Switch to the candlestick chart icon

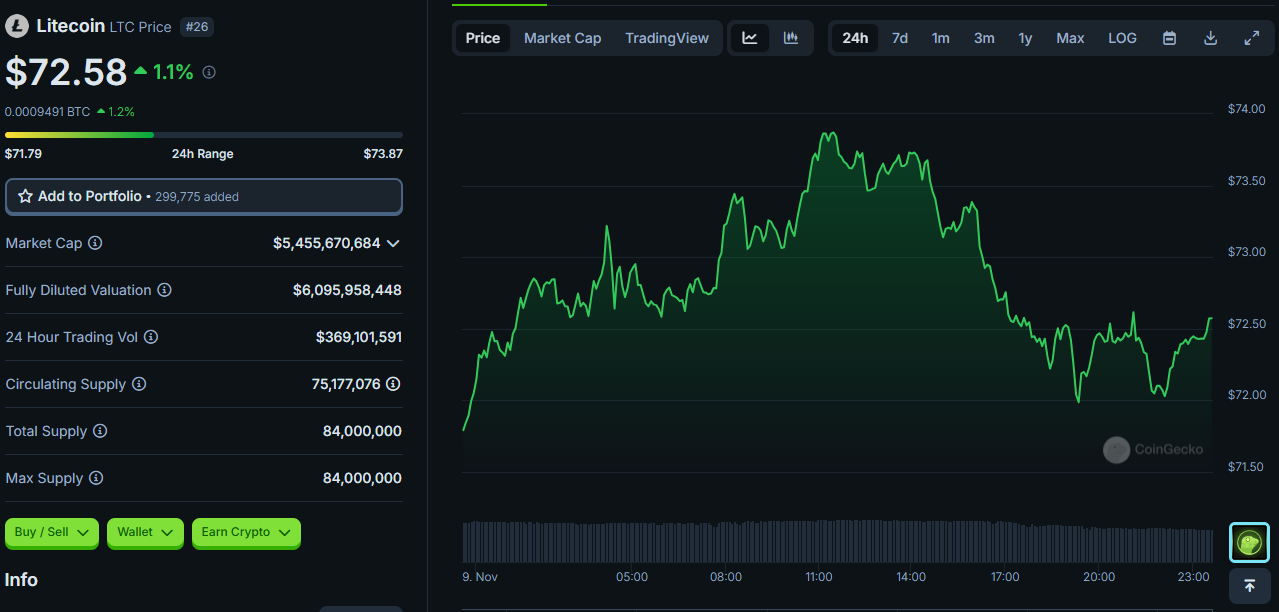791,38
